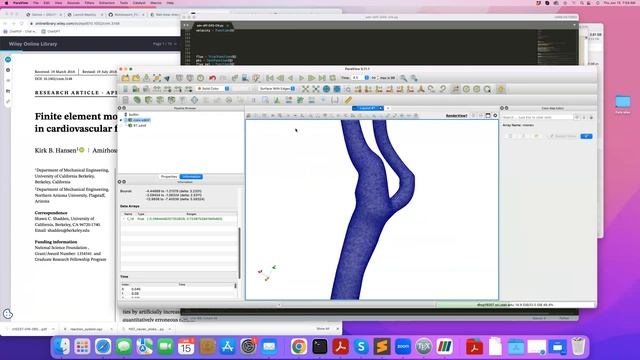Click the Clip filter icon
640x360 pixels.
coord(149,100)
